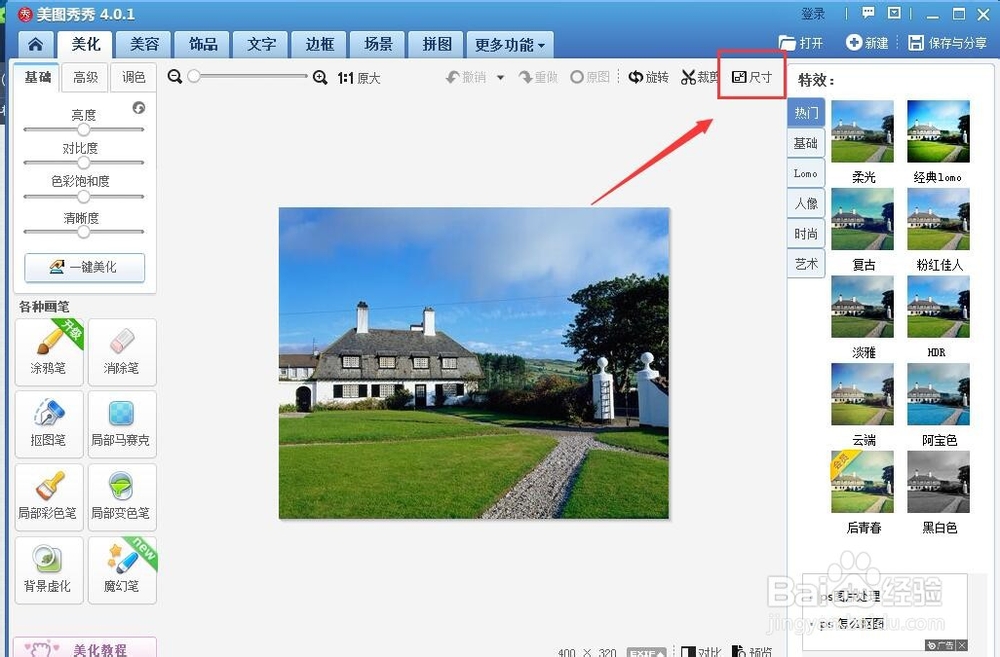Click 1:1 原大 actual size button

tap(358, 78)
